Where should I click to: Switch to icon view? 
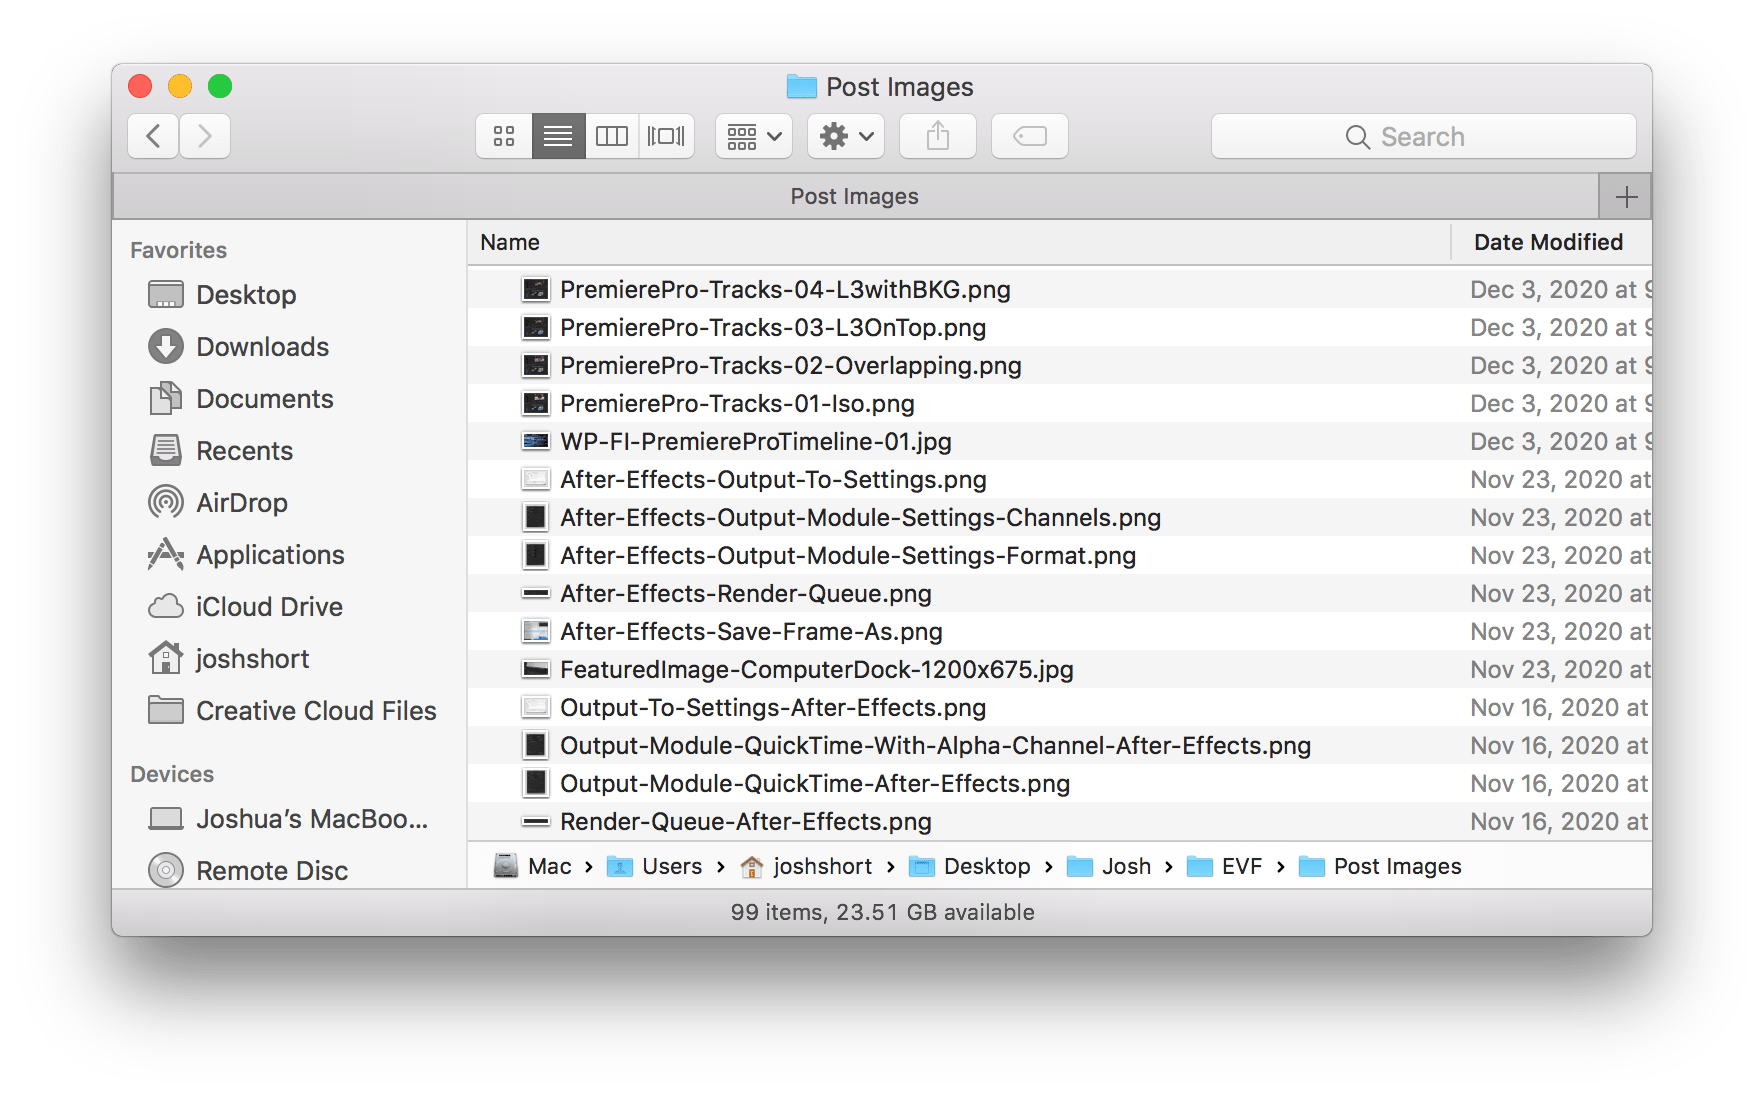click(504, 136)
